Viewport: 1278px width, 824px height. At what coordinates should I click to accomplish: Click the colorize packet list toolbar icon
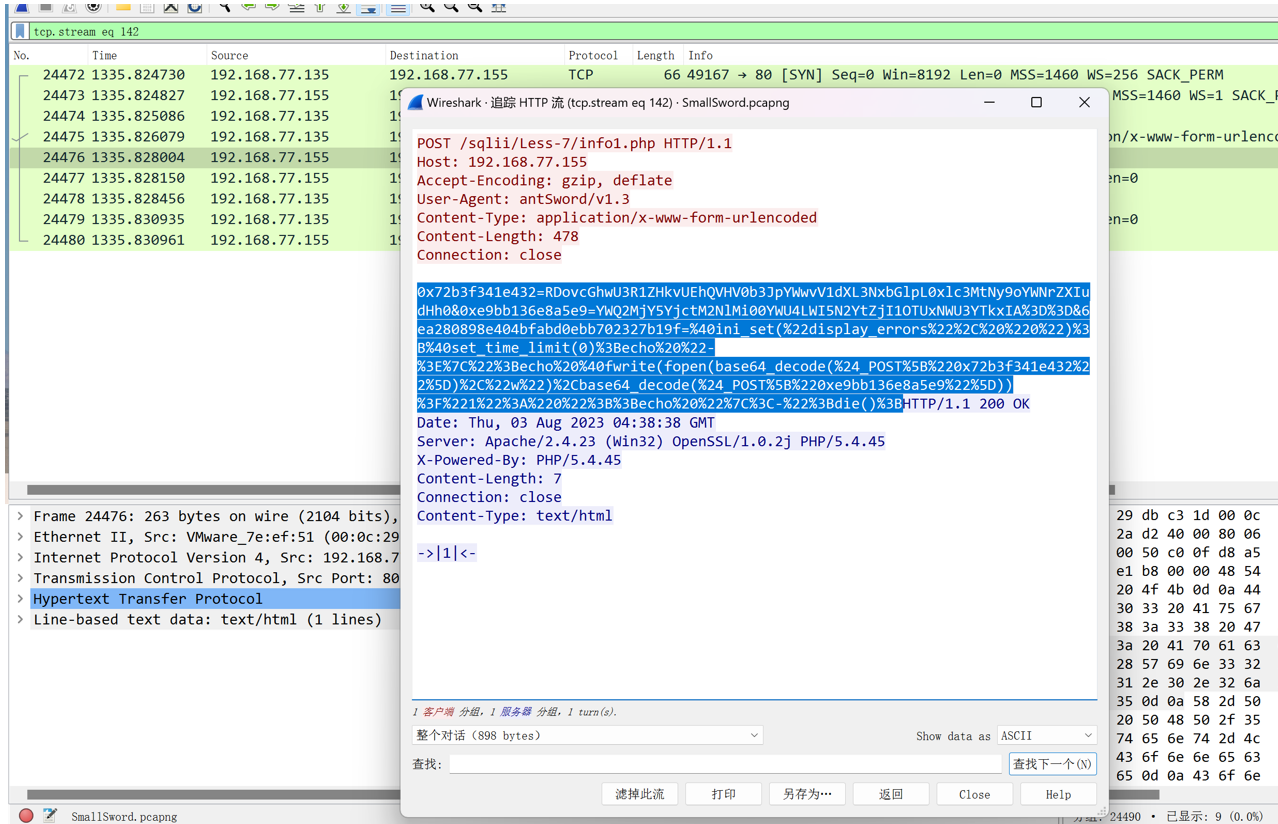pos(397,7)
